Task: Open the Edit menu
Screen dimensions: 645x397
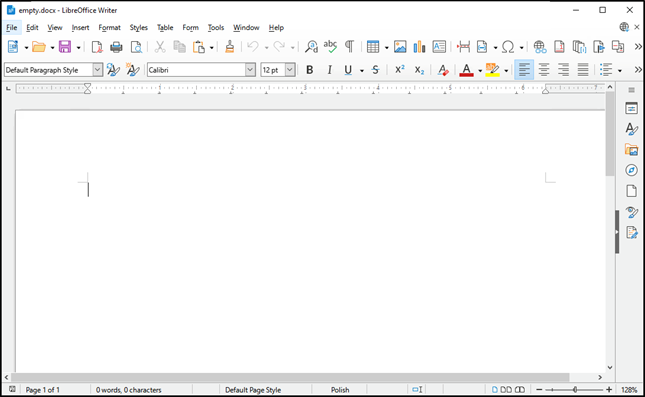Action: (x=32, y=28)
